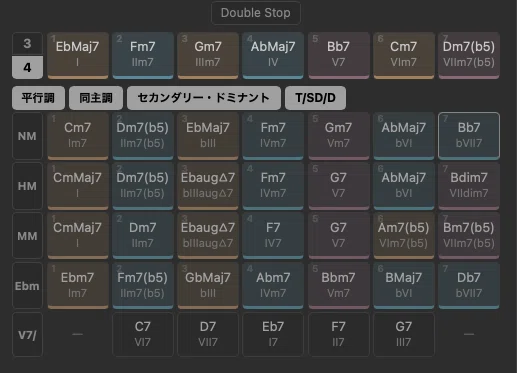Play the Am7(b5) VIm7(b5) chord pad

click(x=404, y=236)
